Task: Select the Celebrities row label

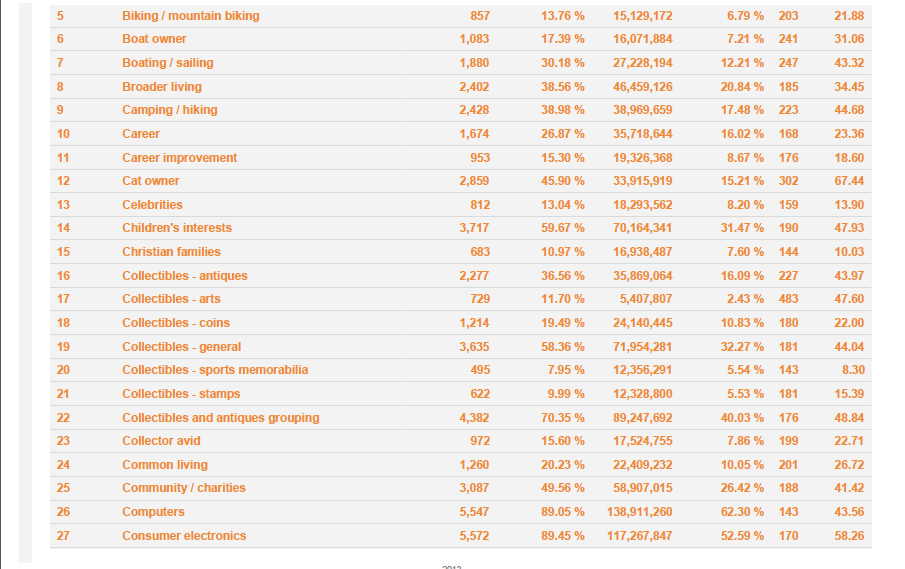Action: (152, 204)
